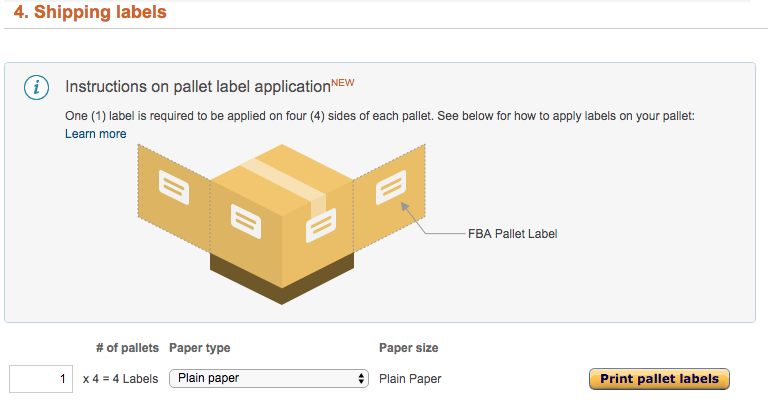Click the label on box front-left face

pyautogui.click(x=246, y=222)
